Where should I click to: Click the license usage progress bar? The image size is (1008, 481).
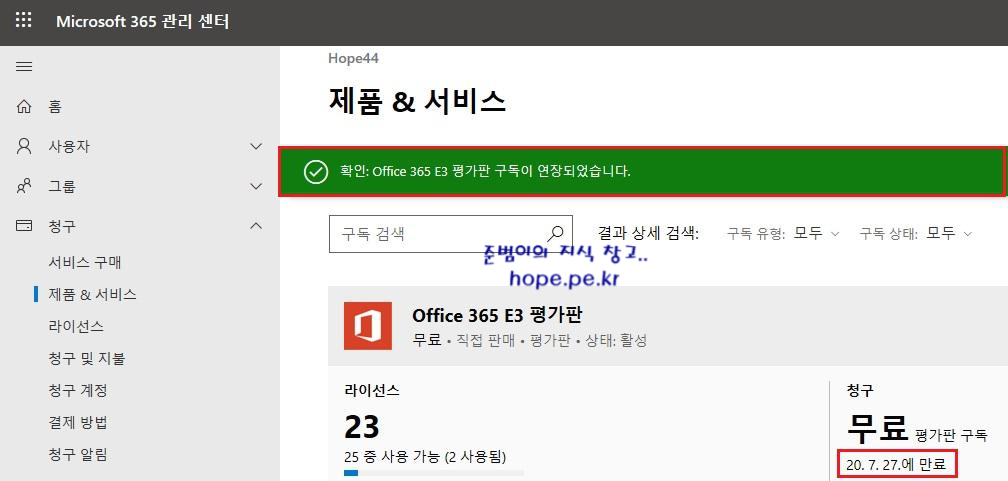[434, 473]
